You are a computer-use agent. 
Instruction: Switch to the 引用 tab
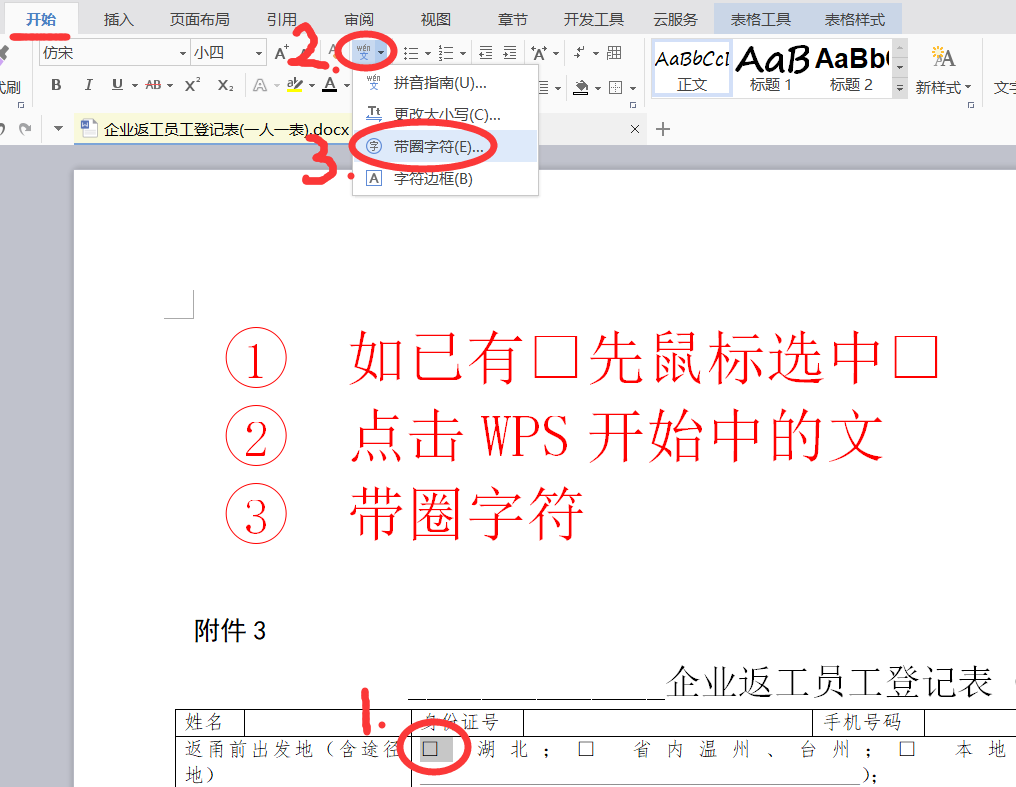tap(282, 19)
